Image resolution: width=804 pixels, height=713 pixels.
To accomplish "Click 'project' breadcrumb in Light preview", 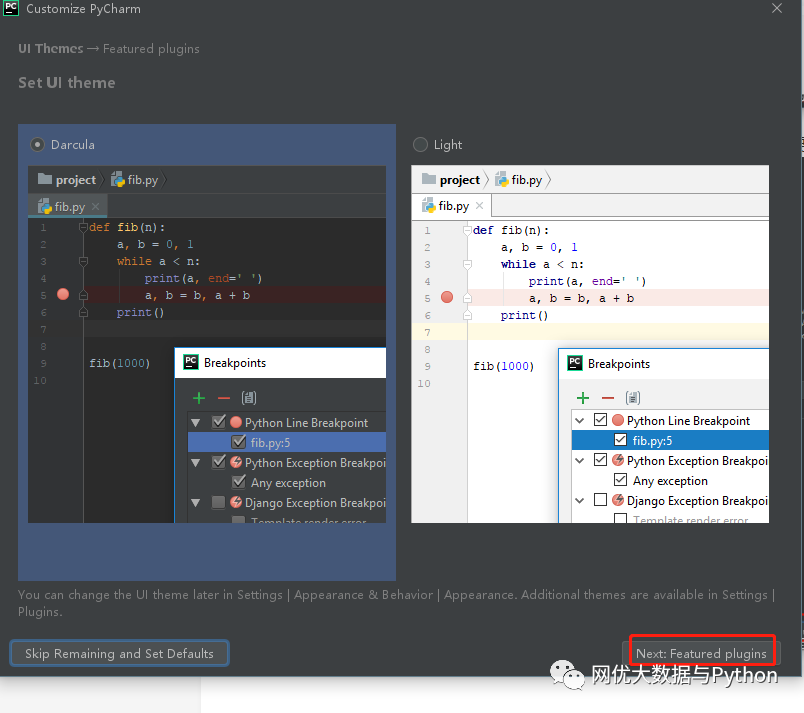I will point(460,180).
